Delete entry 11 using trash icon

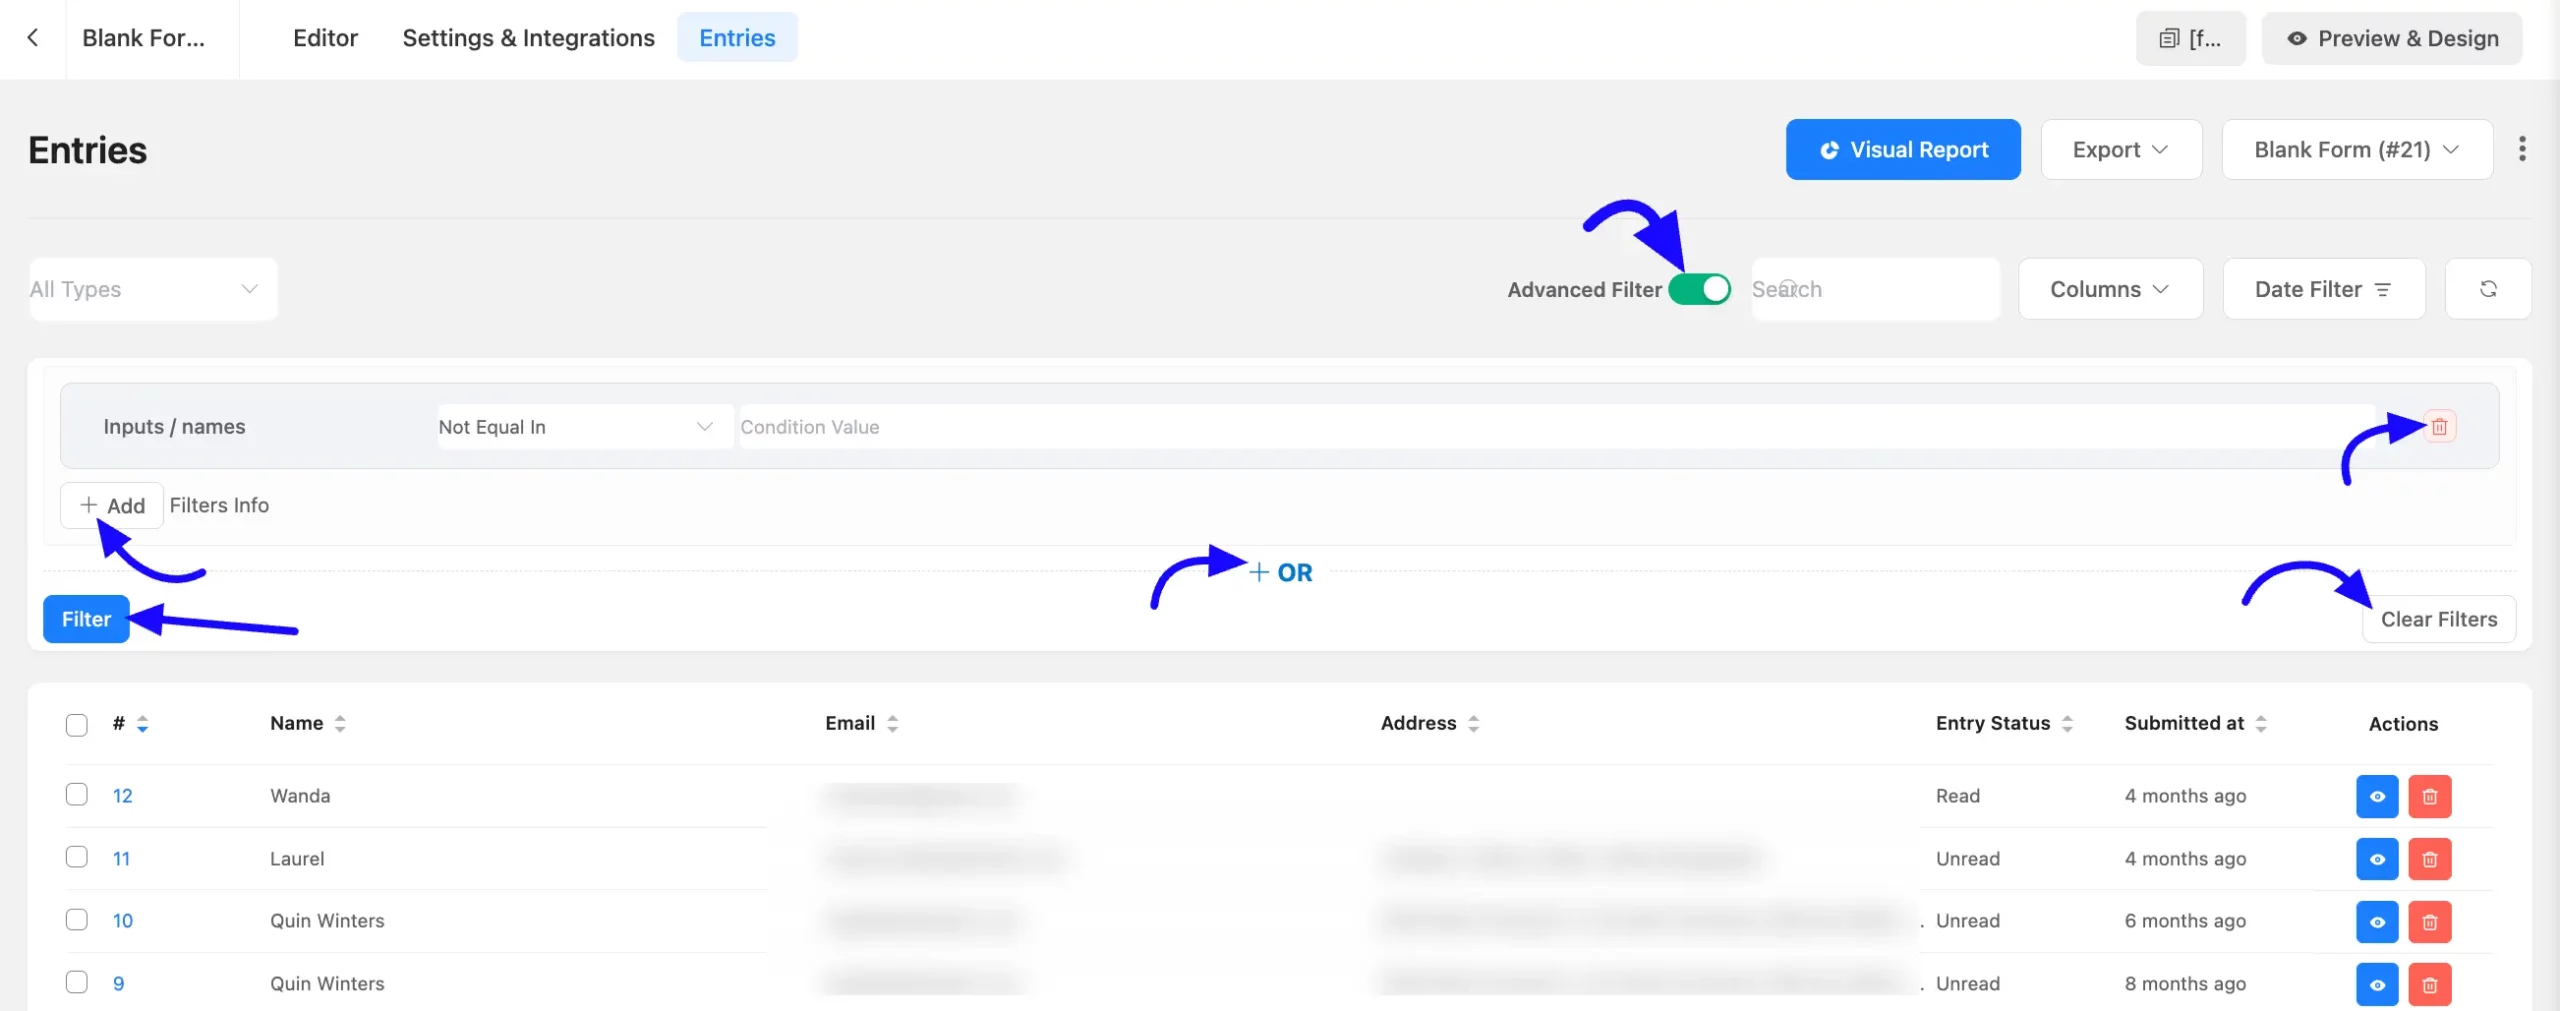(x=2429, y=859)
